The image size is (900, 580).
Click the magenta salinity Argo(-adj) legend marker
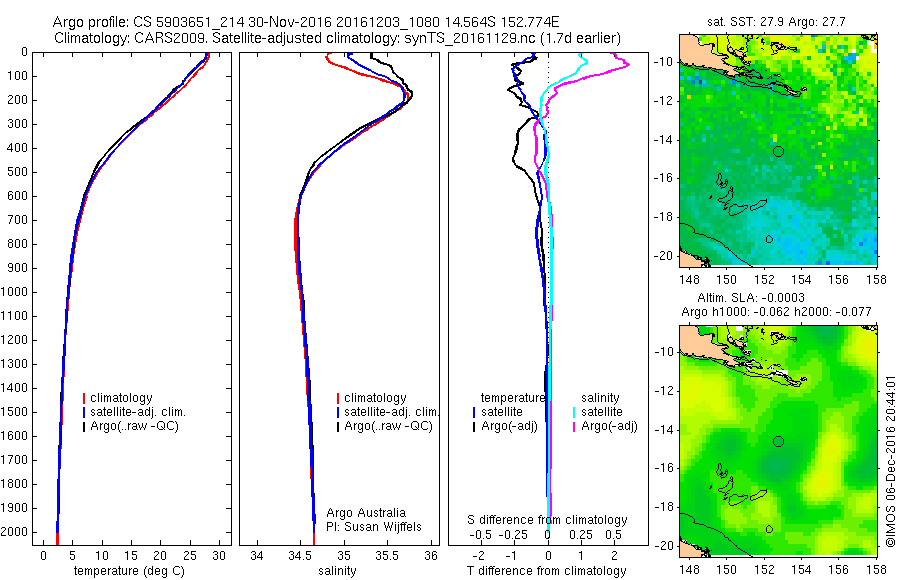click(574, 427)
